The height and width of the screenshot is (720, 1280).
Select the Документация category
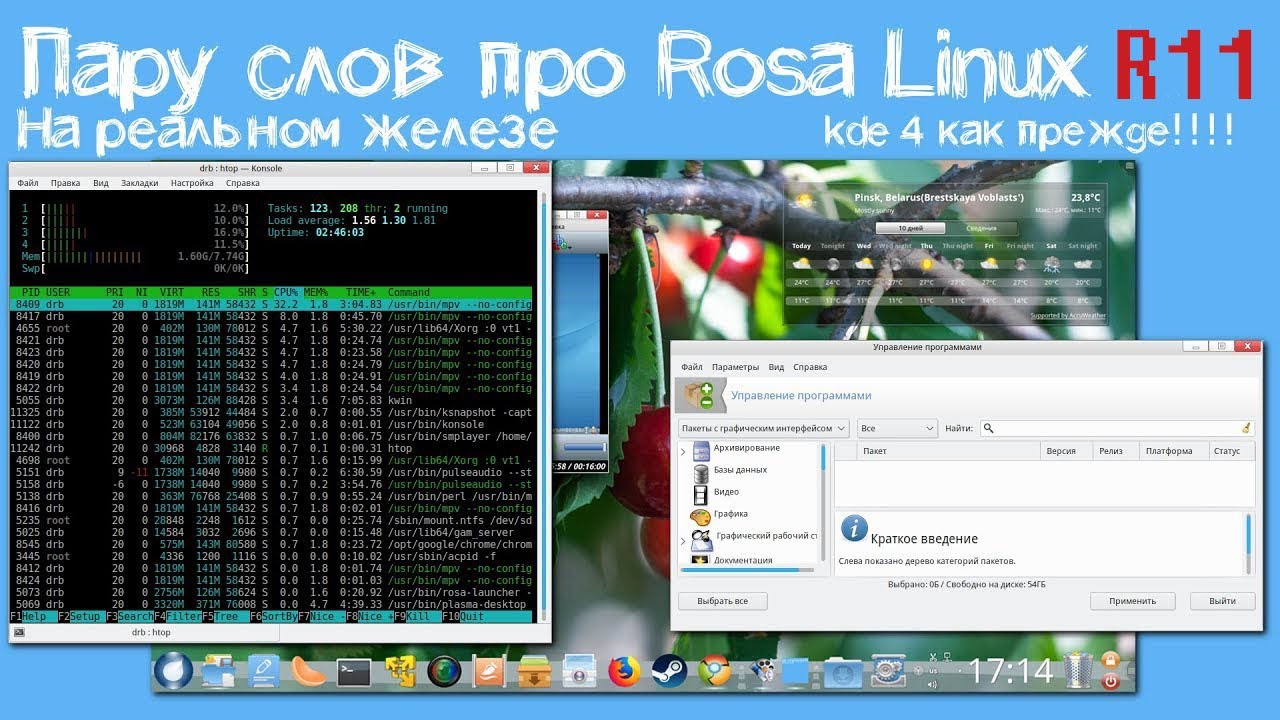pyautogui.click(x=742, y=560)
